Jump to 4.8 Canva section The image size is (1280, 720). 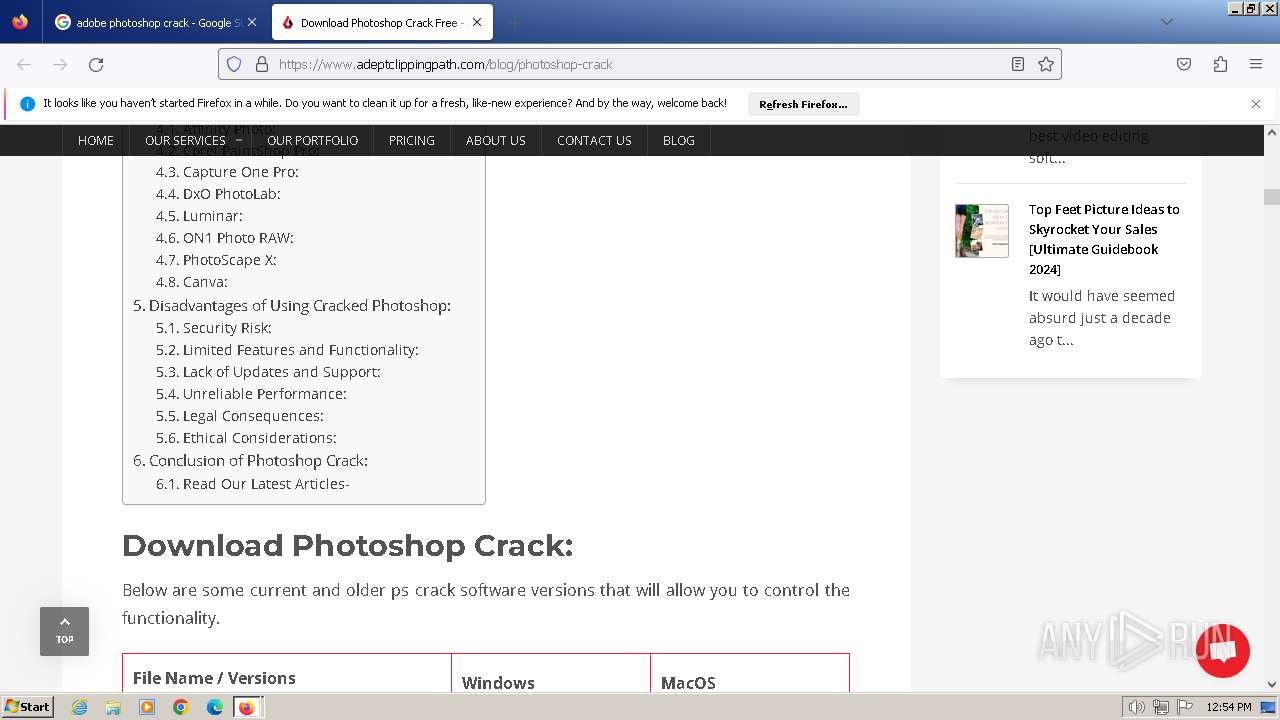pyautogui.click(x=192, y=282)
